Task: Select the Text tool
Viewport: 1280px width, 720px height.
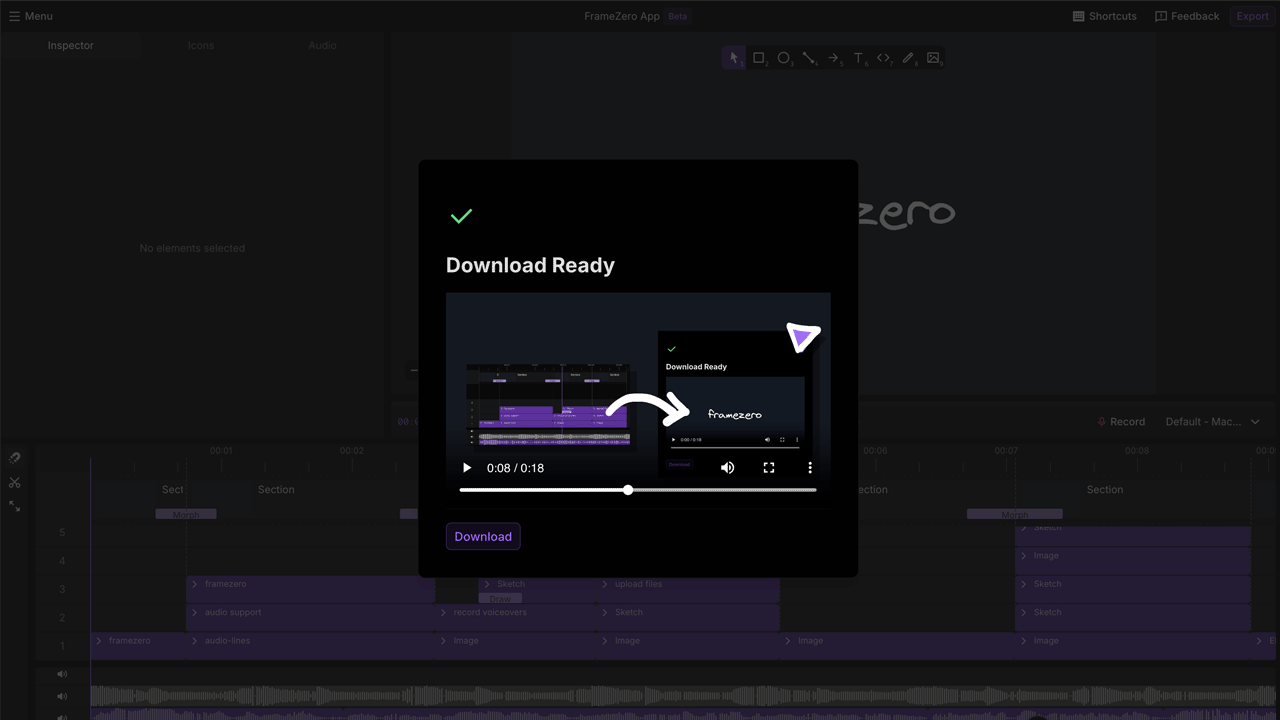Action: pyautogui.click(x=859, y=58)
